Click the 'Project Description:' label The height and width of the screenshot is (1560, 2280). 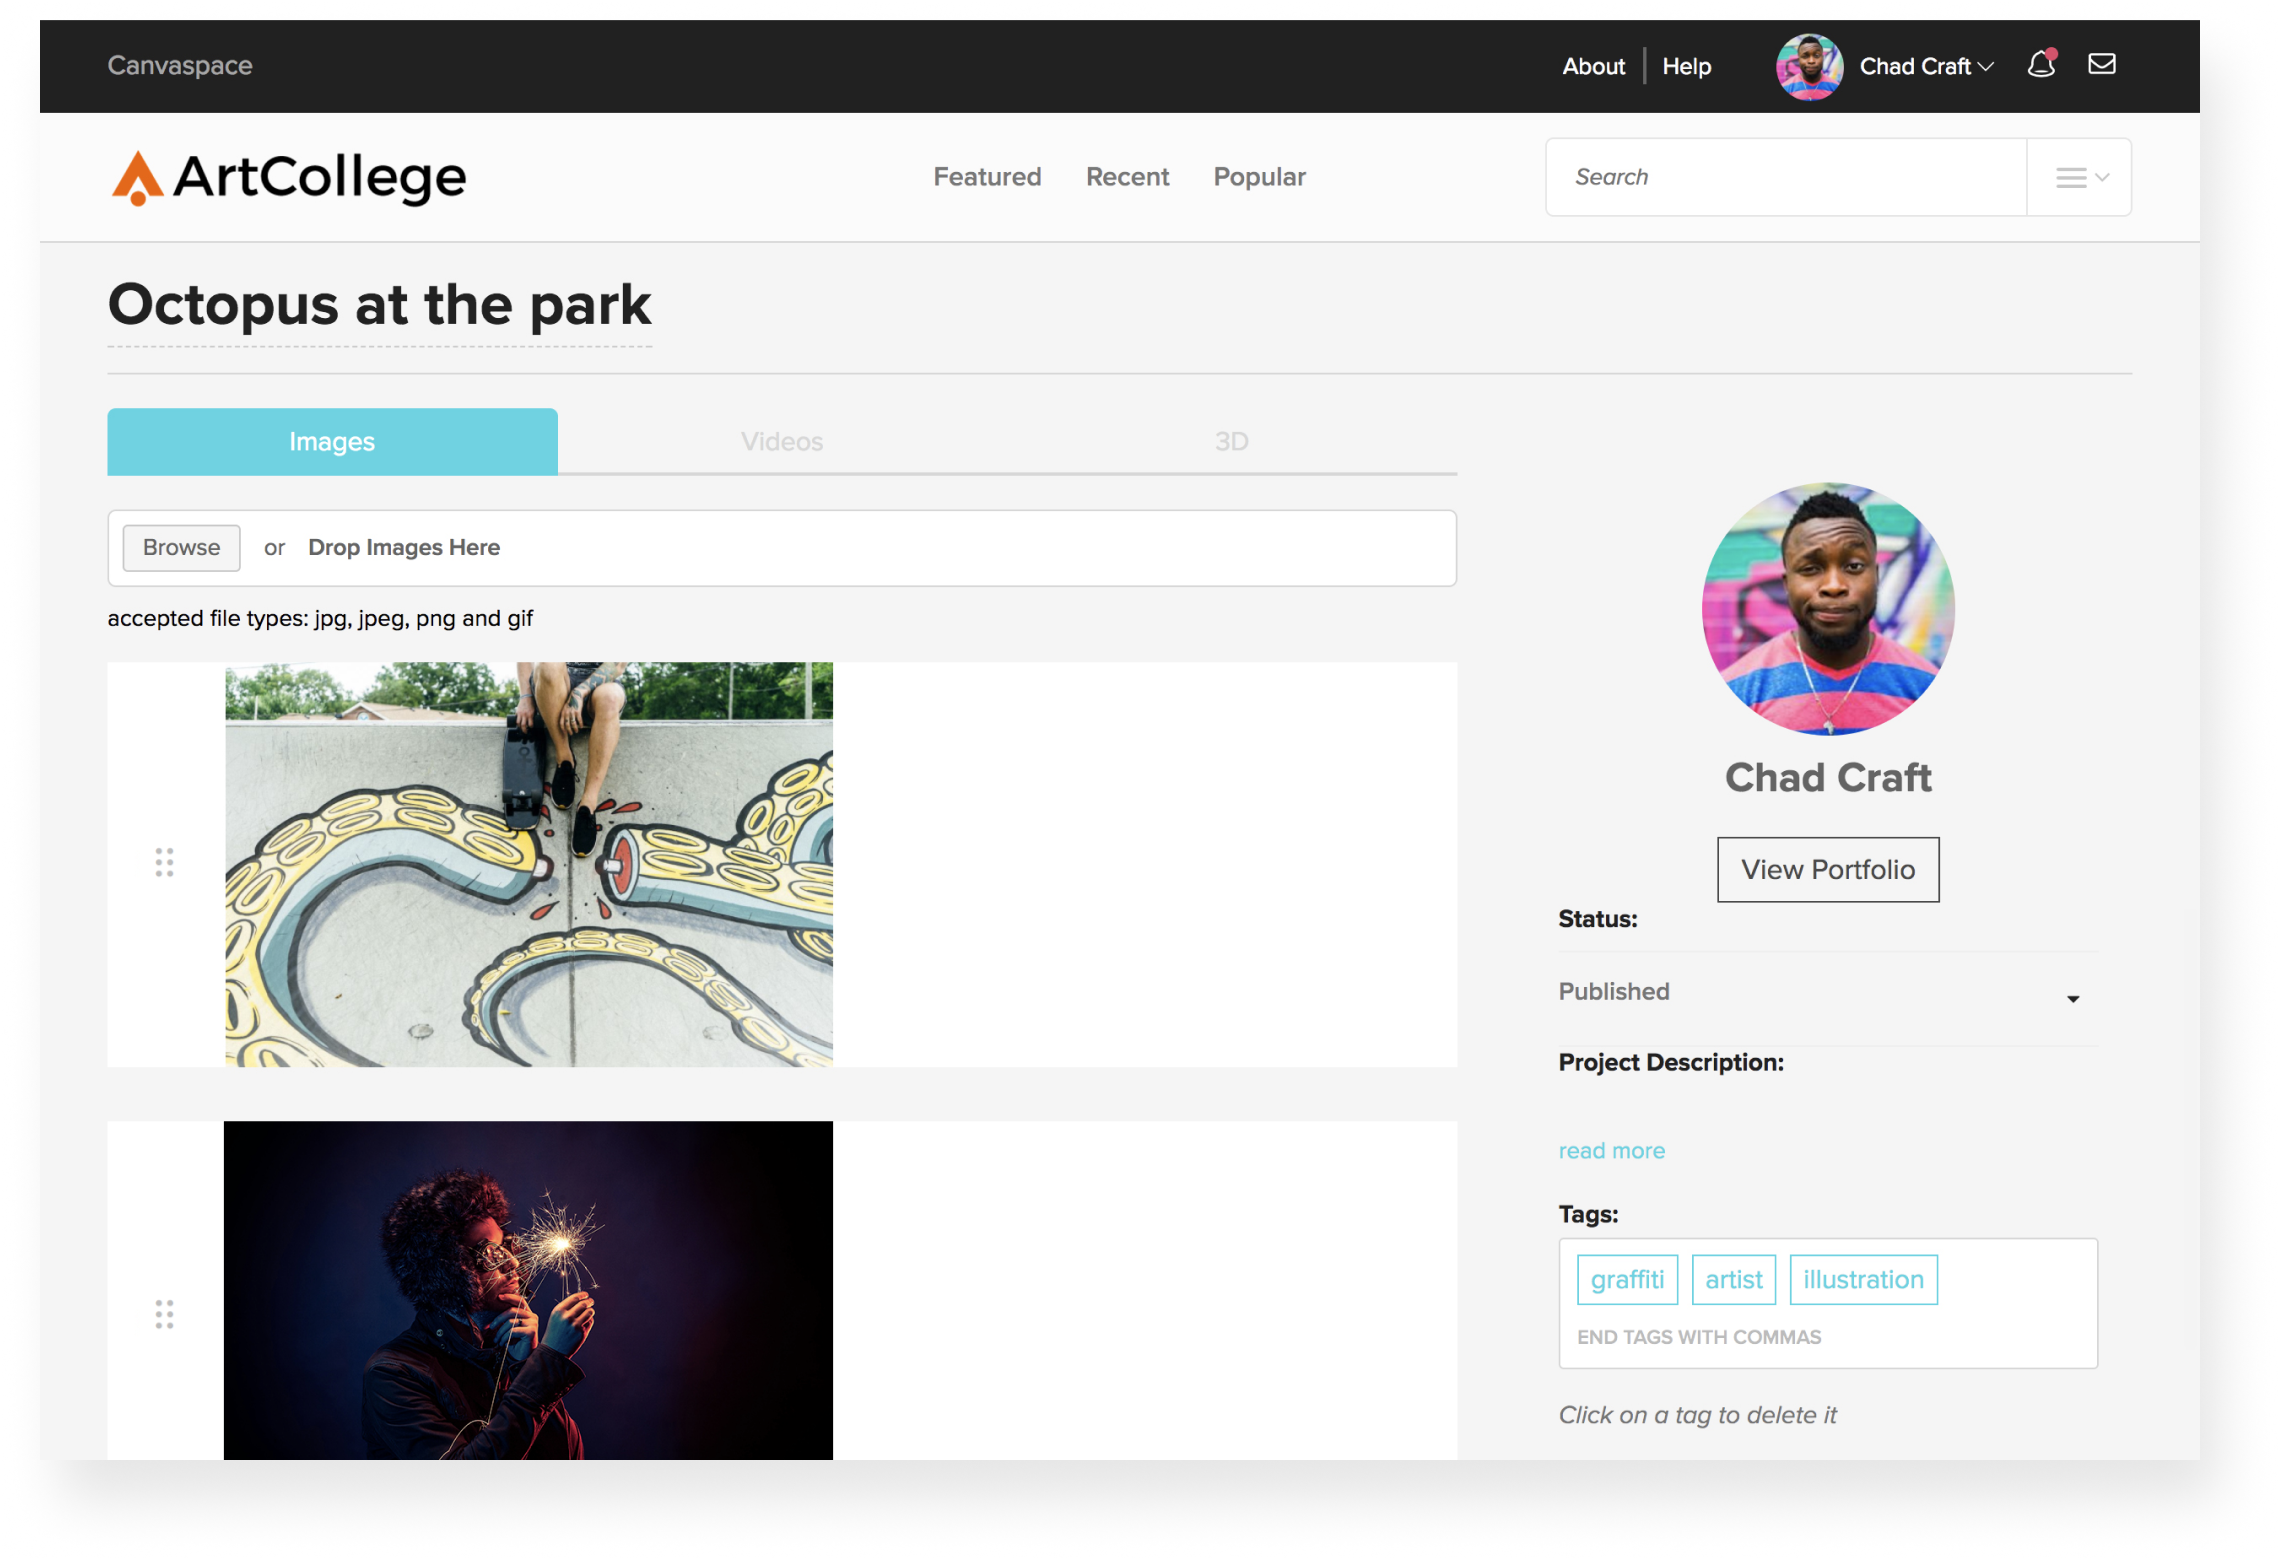click(x=1670, y=1063)
